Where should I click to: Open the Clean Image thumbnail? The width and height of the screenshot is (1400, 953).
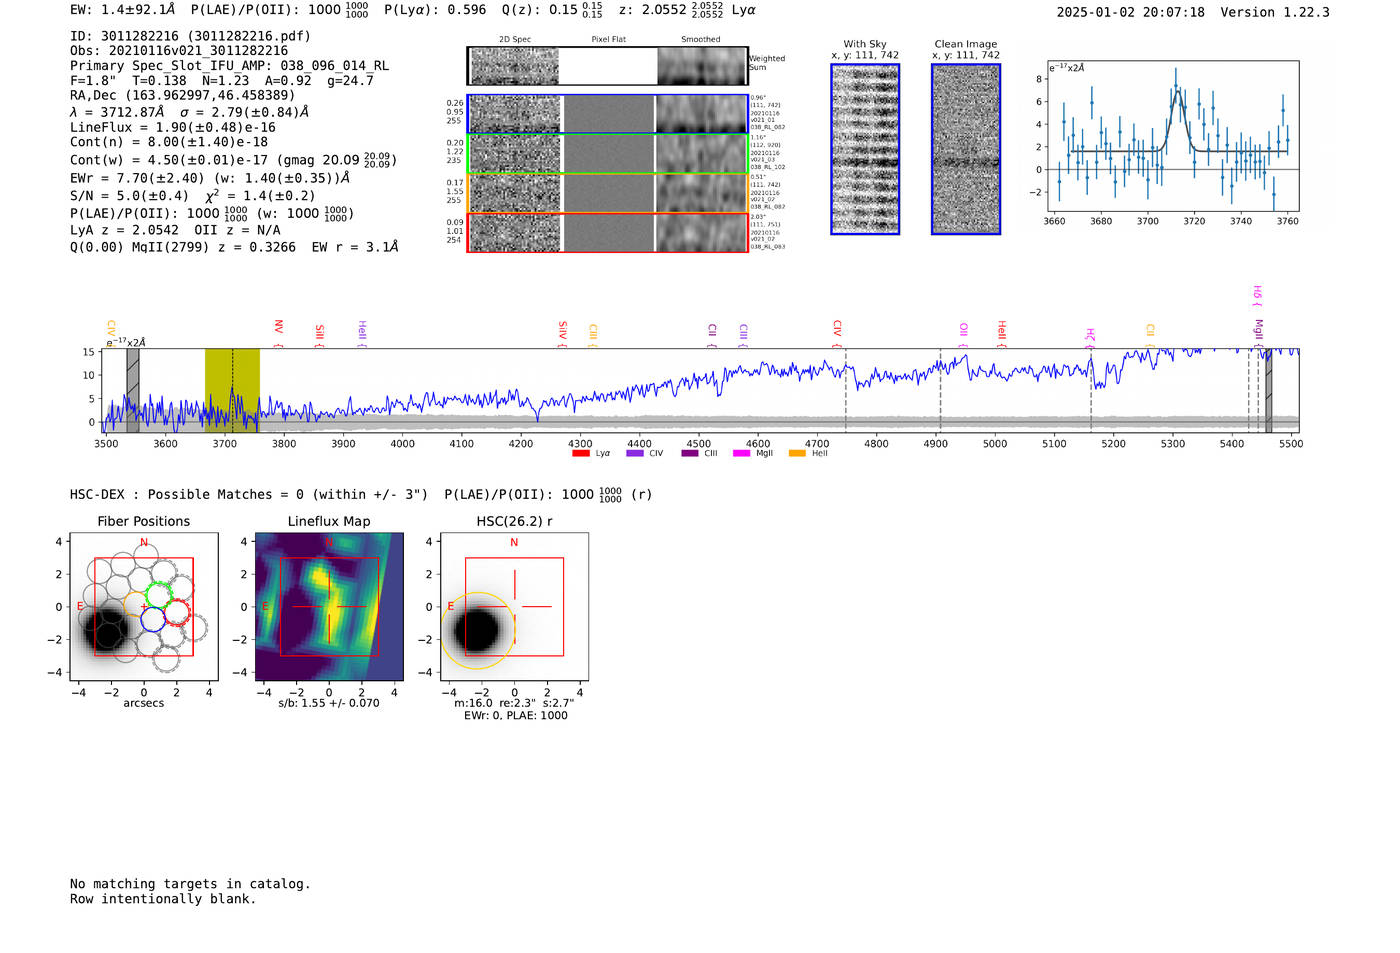pyautogui.click(x=966, y=149)
